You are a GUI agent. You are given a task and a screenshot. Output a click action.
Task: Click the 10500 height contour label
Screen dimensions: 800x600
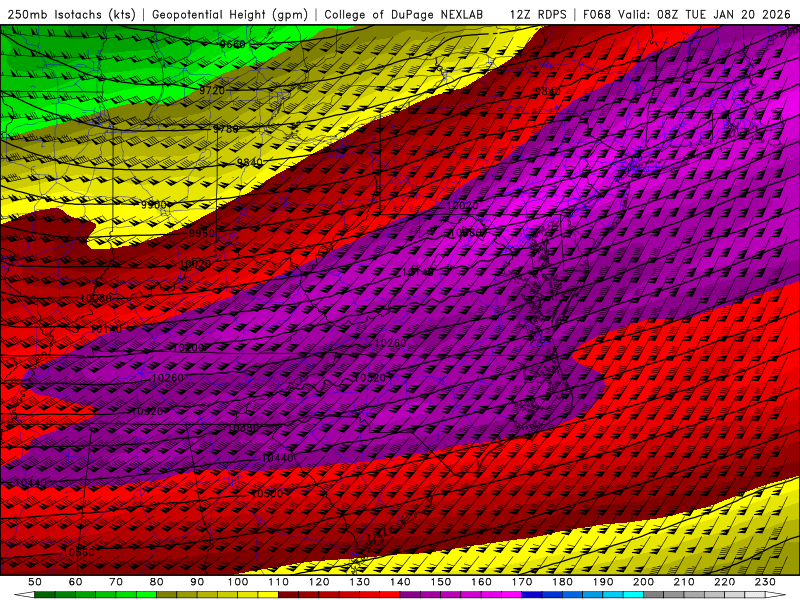267,493
